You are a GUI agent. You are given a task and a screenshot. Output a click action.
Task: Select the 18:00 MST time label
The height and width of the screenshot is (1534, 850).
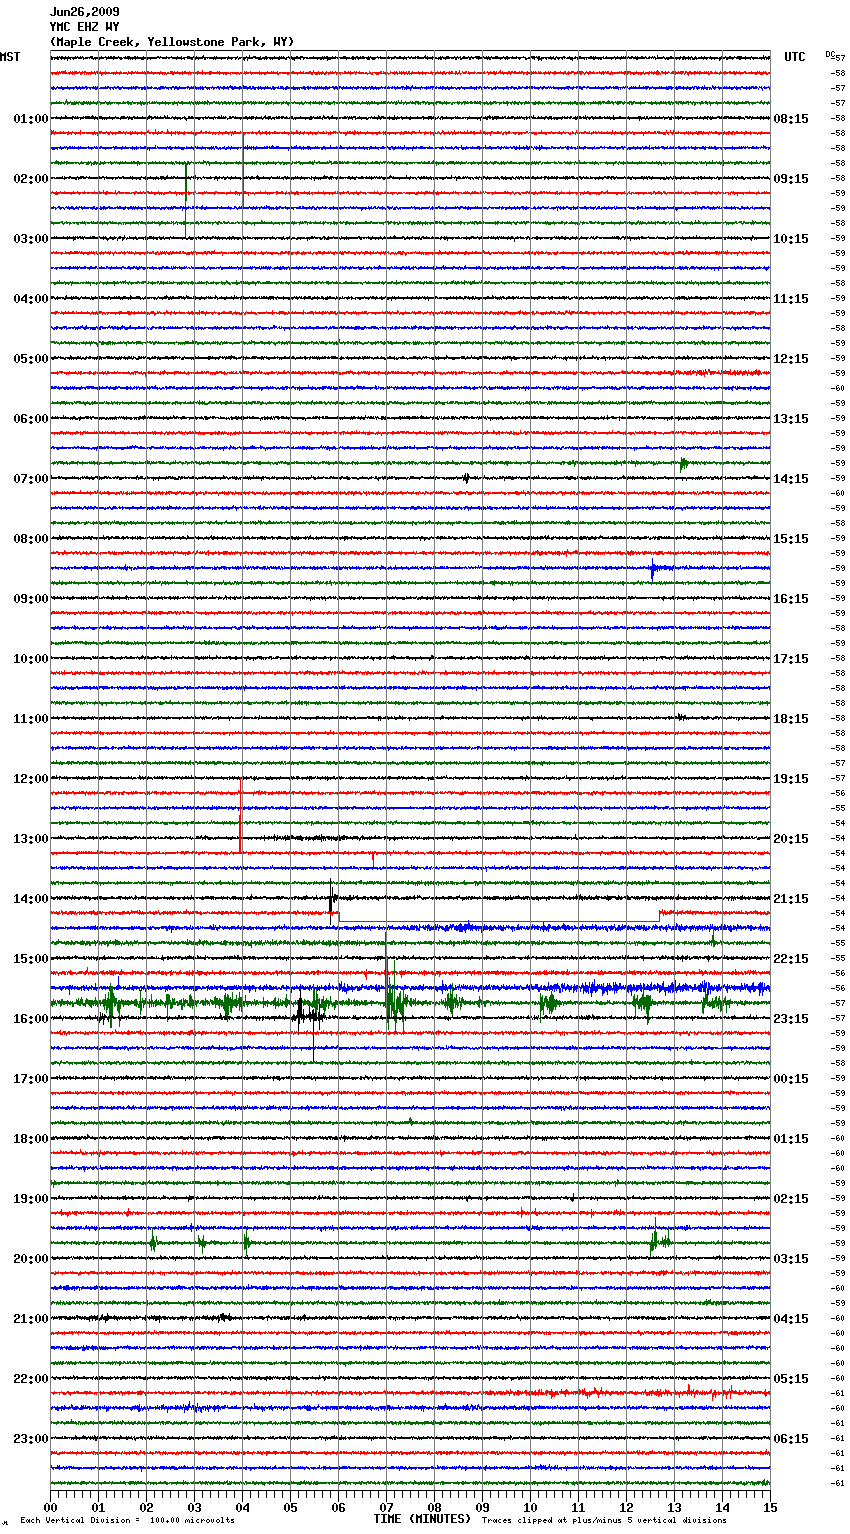31,1139
